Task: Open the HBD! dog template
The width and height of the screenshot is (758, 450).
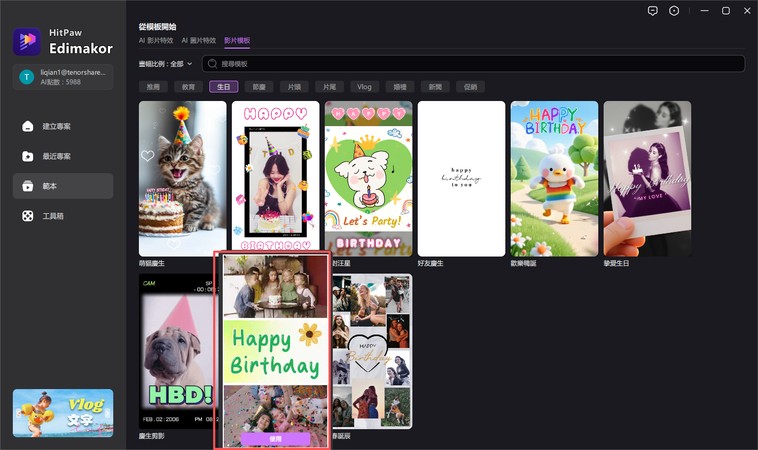Action: pos(177,351)
